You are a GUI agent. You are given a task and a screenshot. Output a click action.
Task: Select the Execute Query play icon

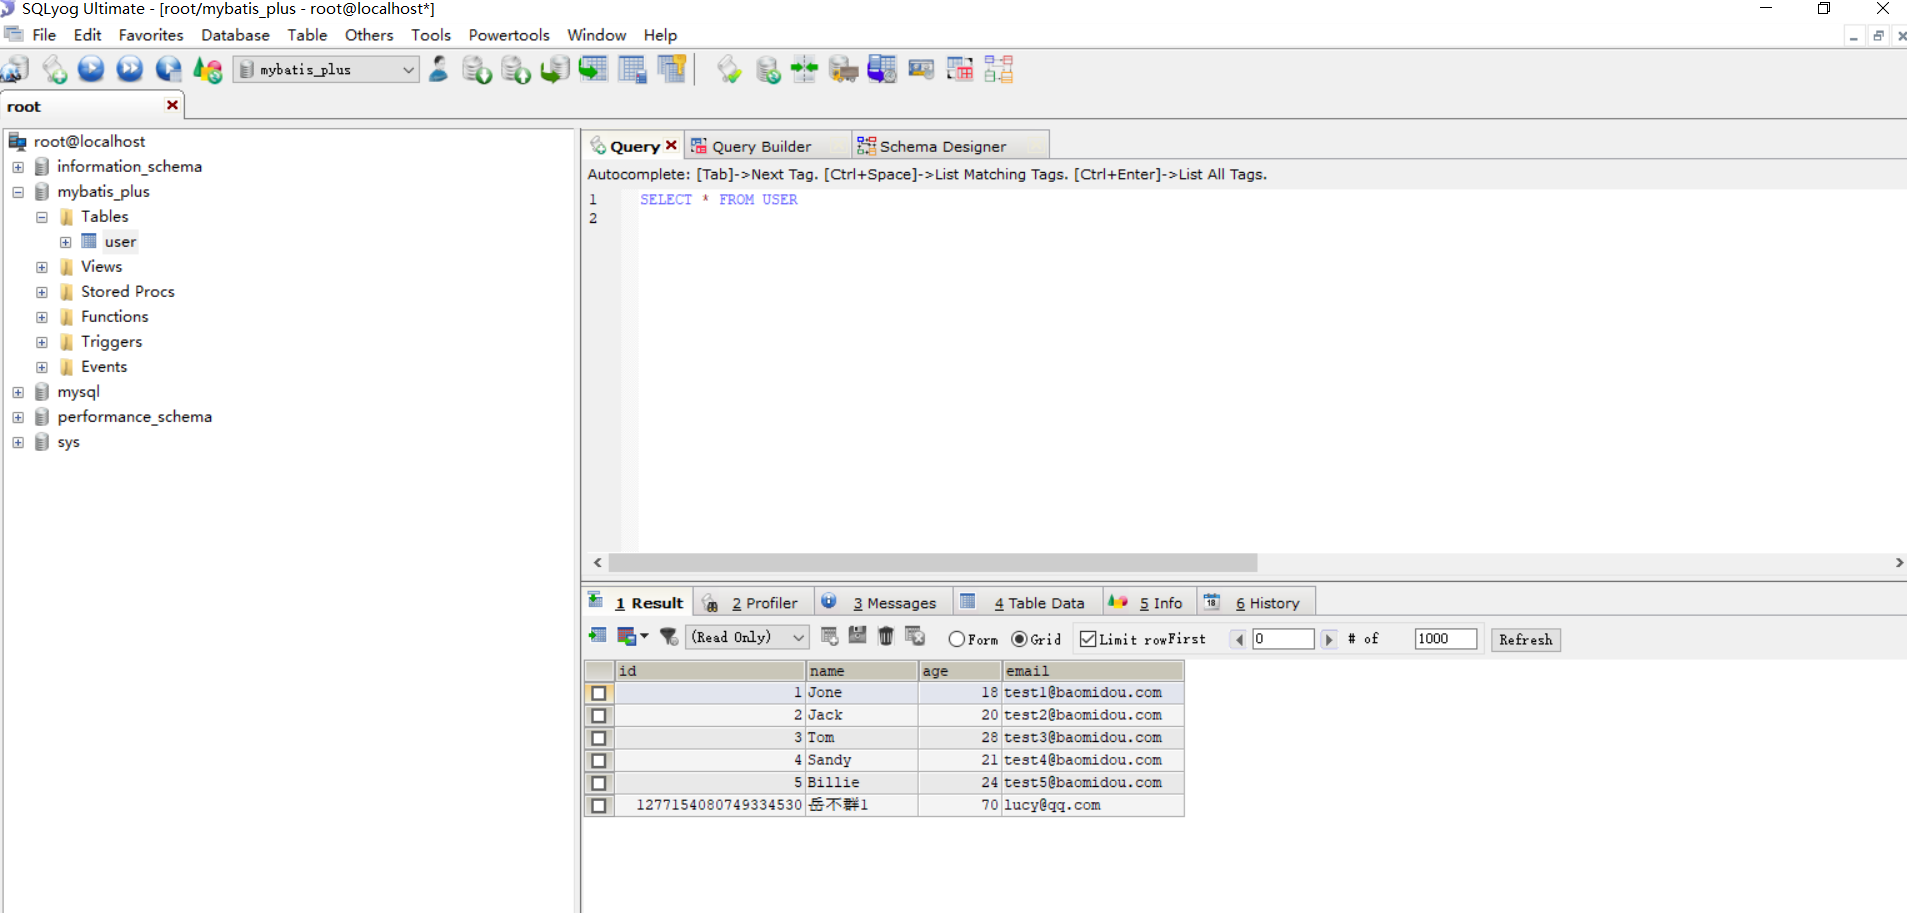click(x=91, y=68)
